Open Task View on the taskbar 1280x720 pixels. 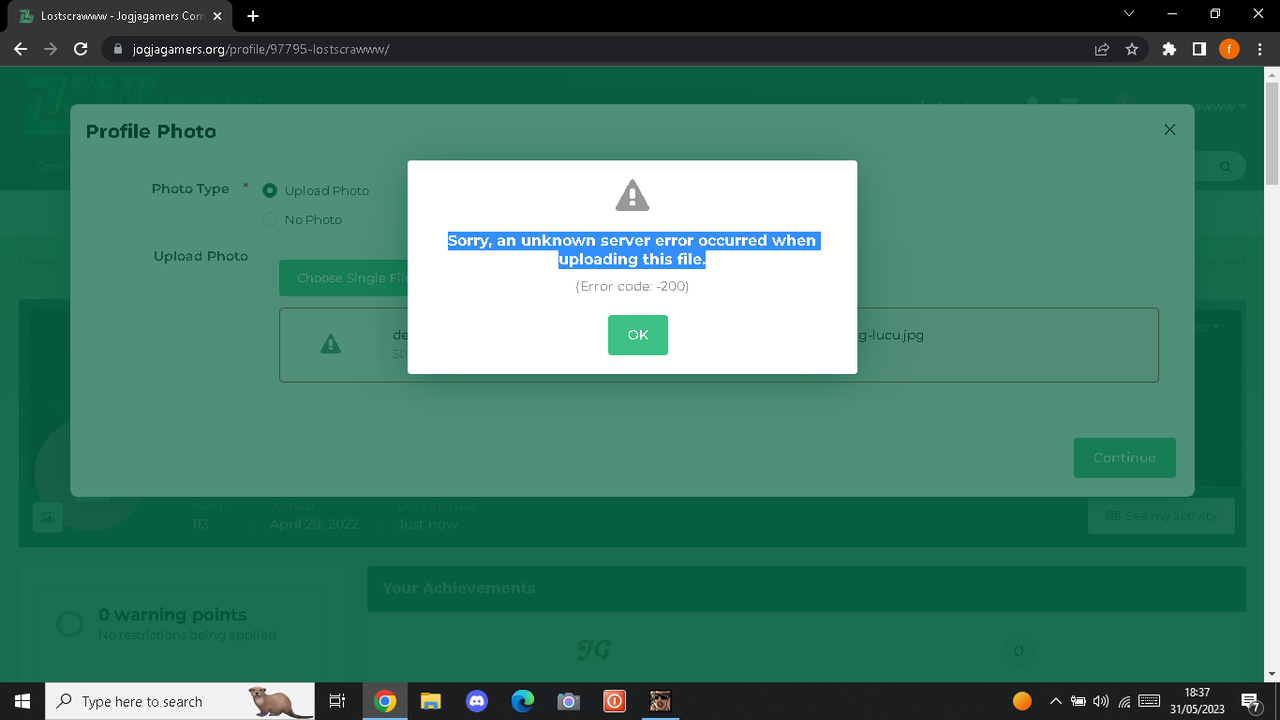337,701
